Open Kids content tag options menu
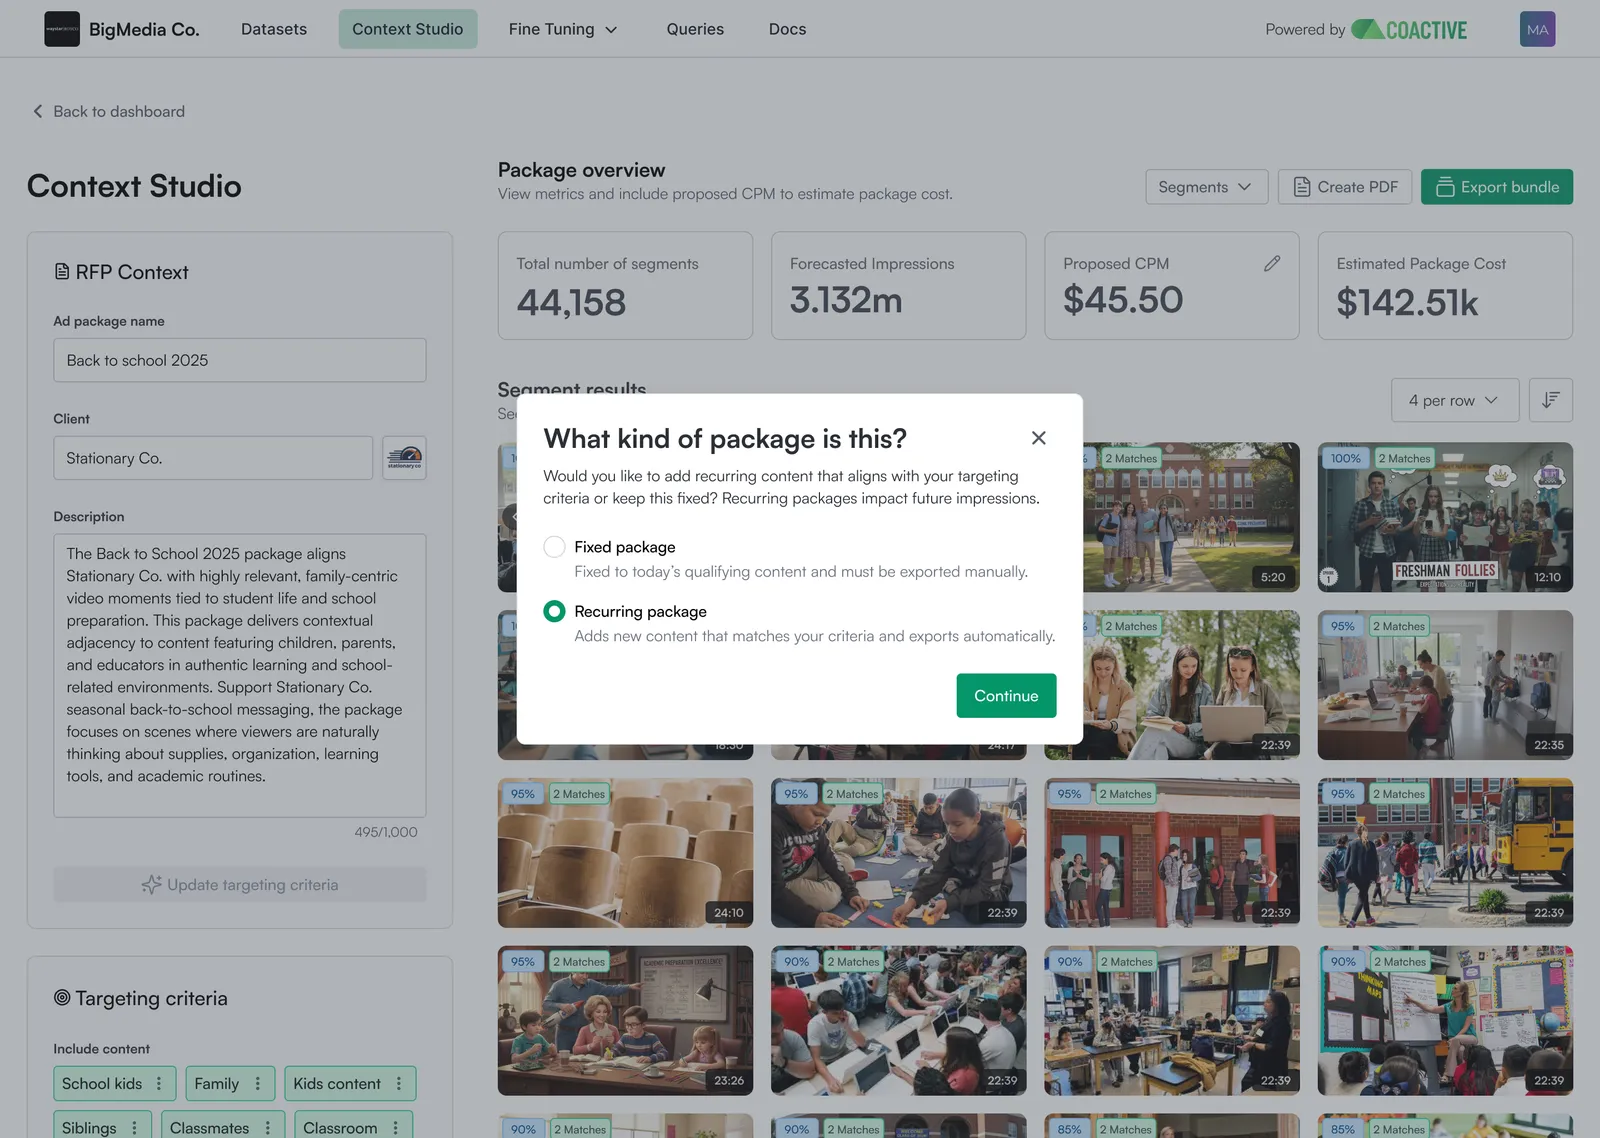 pyautogui.click(x=399, y=1084)
